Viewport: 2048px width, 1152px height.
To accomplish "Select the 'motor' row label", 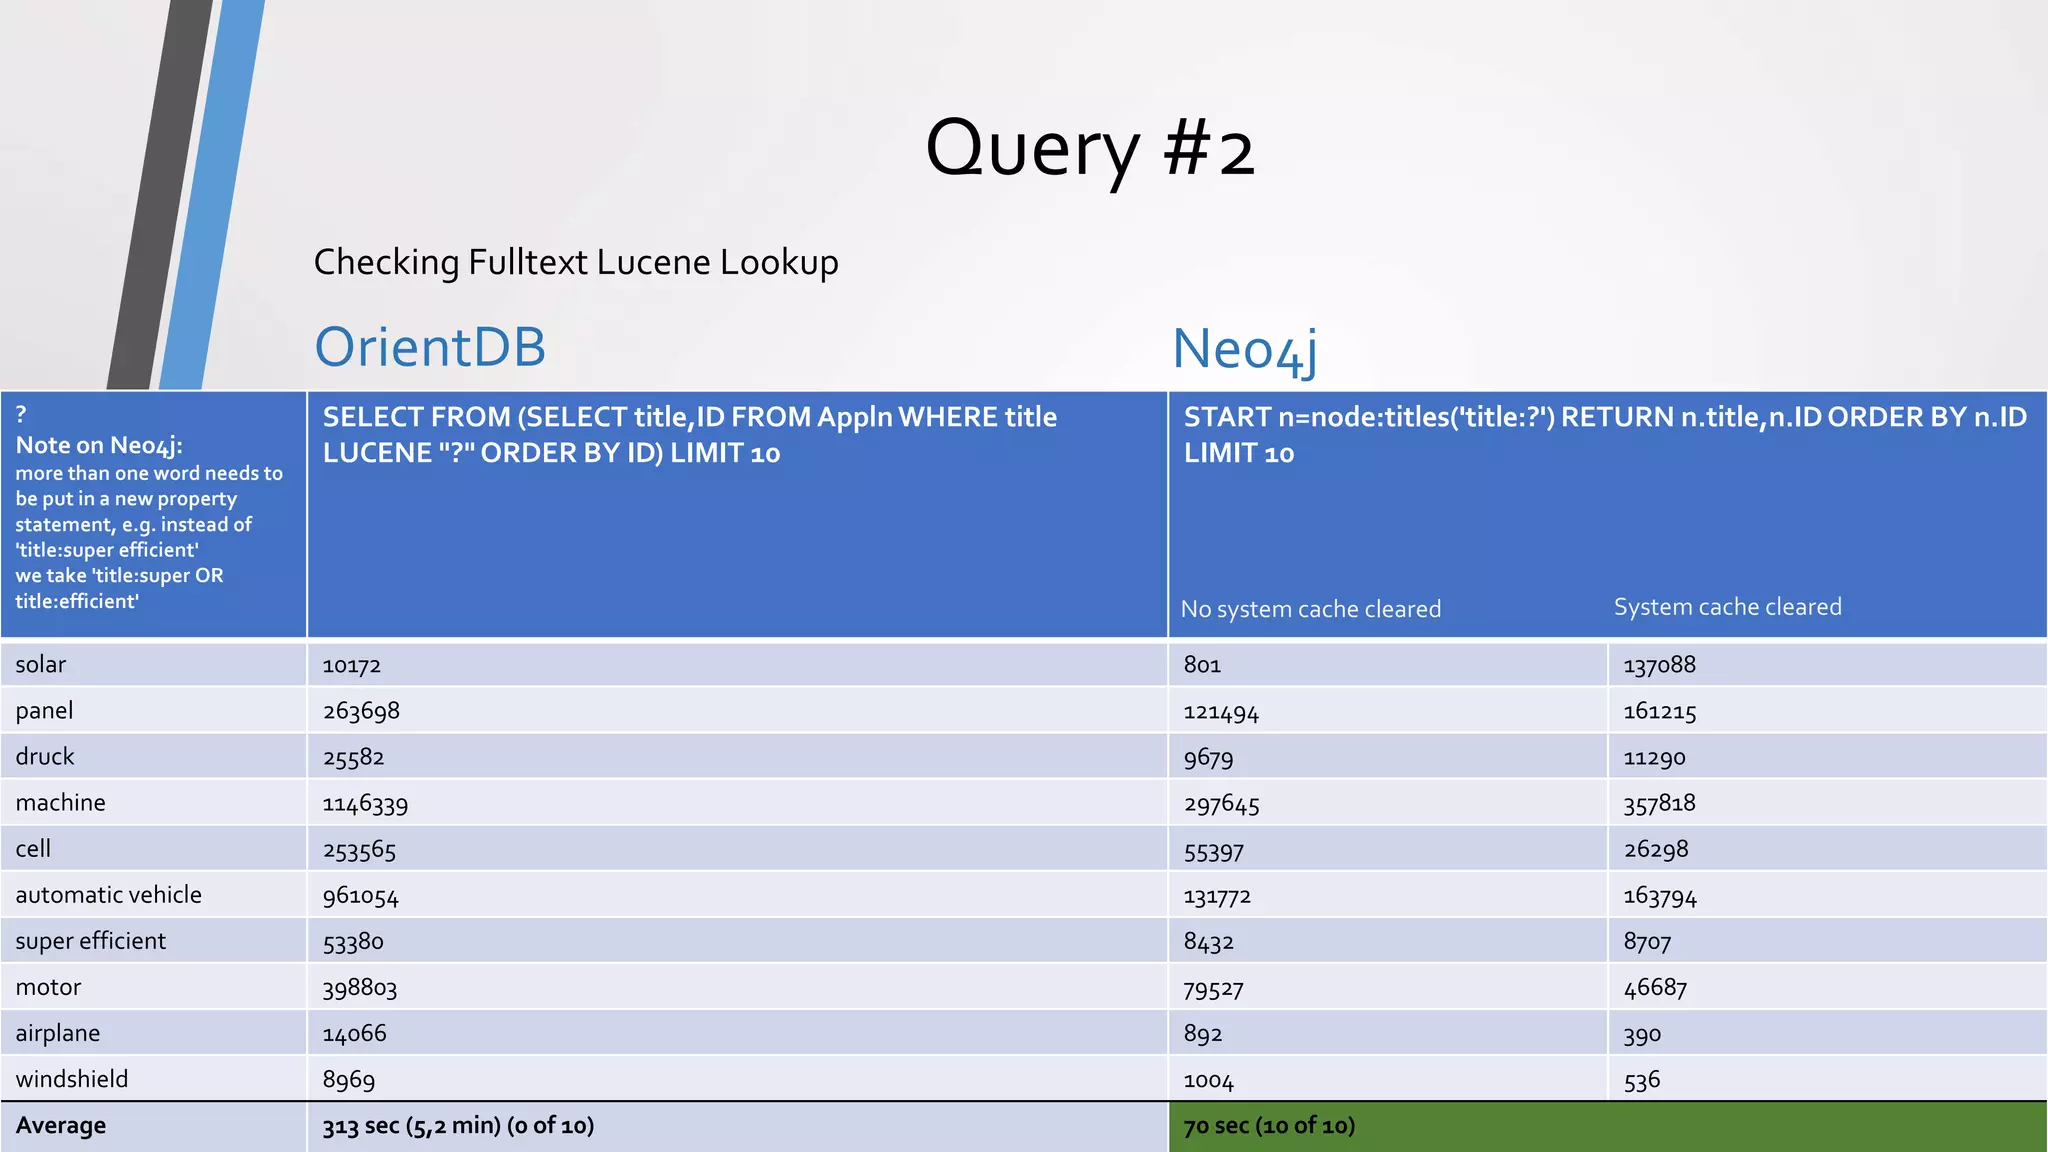I will [x=48, y=987].
